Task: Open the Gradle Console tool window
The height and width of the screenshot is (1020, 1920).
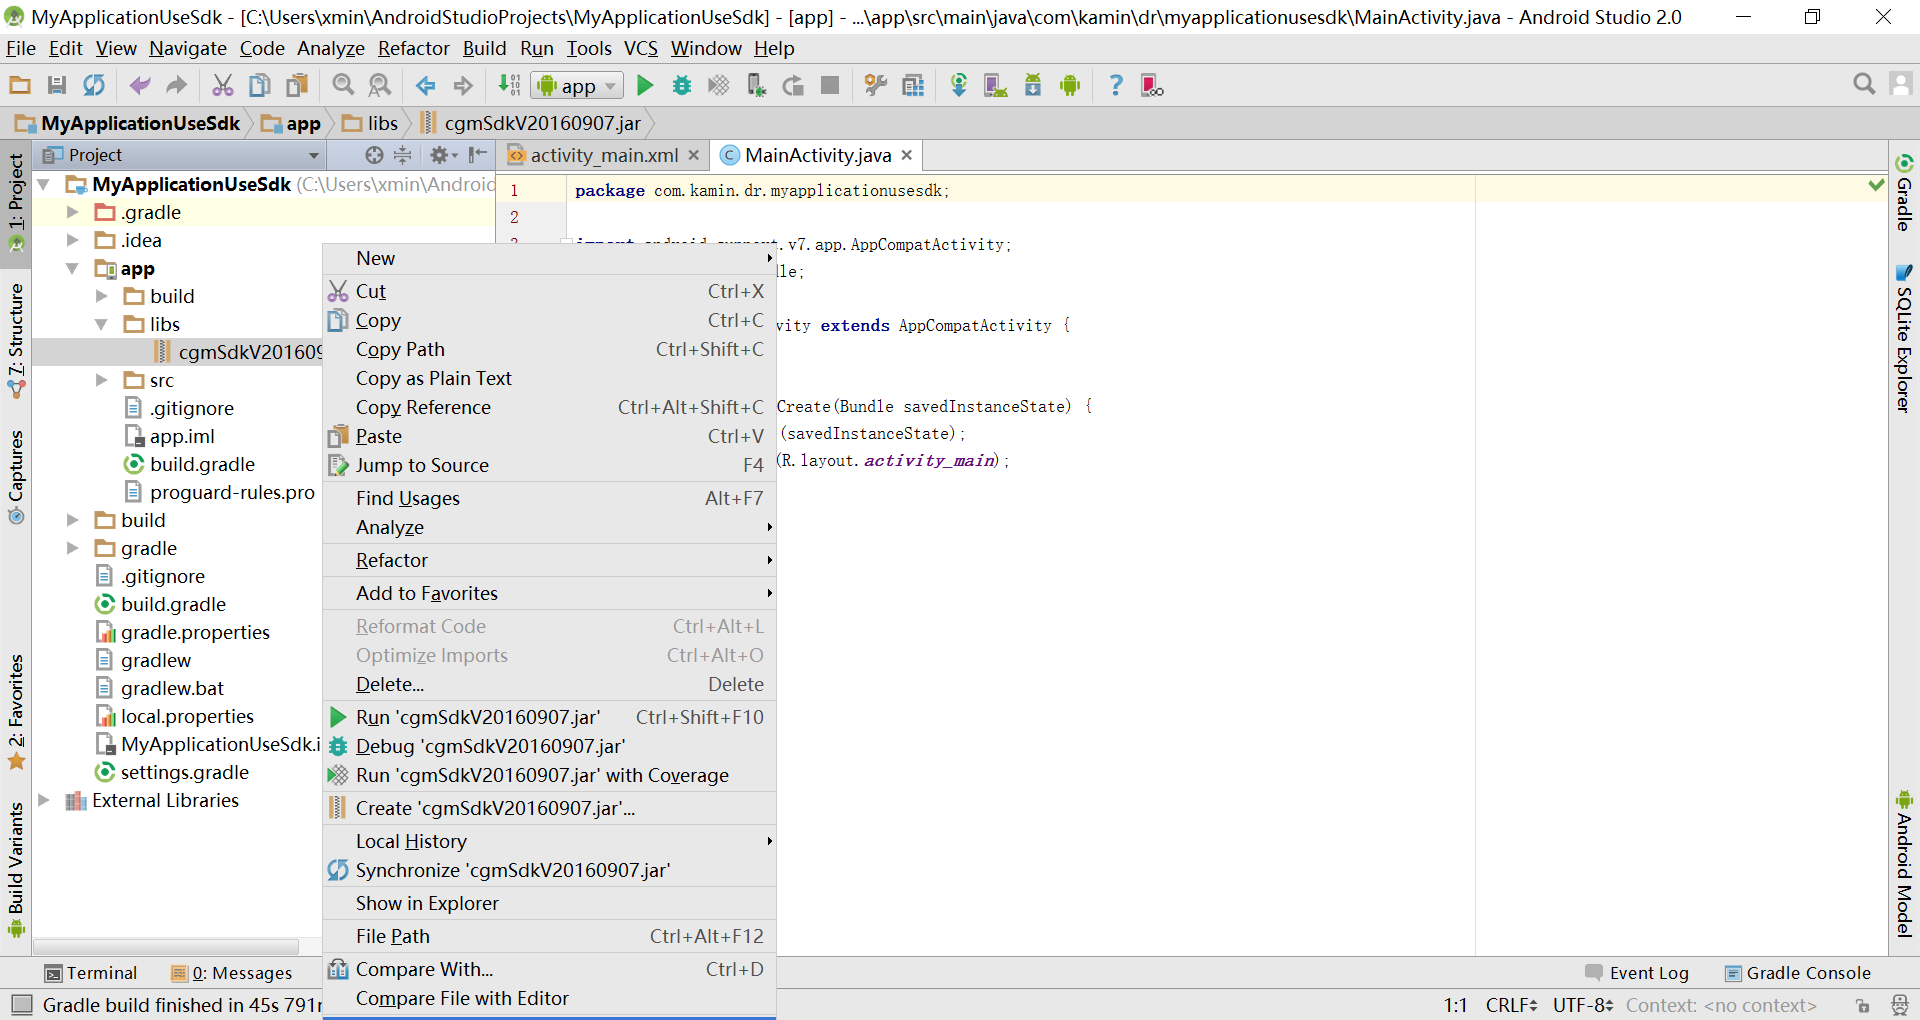Action: [x=1798, y=973]
